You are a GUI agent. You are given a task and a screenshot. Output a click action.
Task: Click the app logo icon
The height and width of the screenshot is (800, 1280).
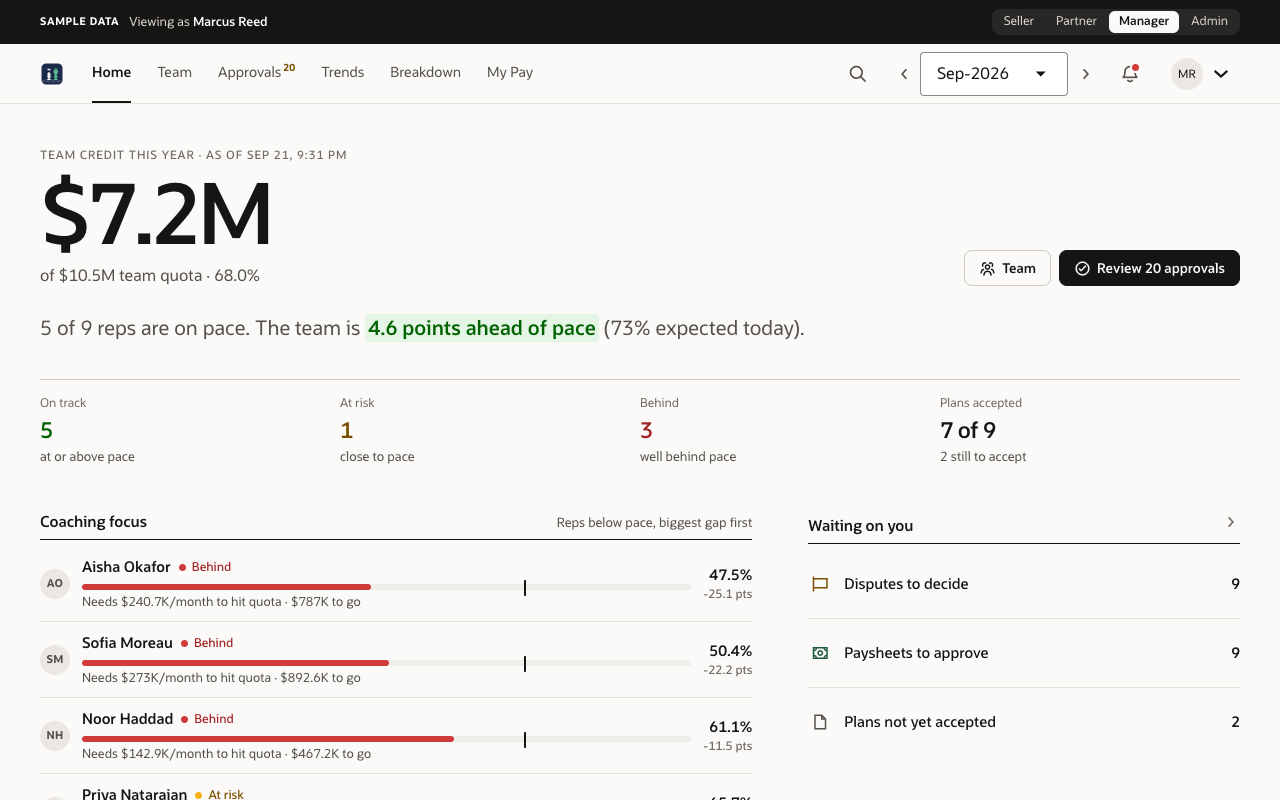(52, 73)
